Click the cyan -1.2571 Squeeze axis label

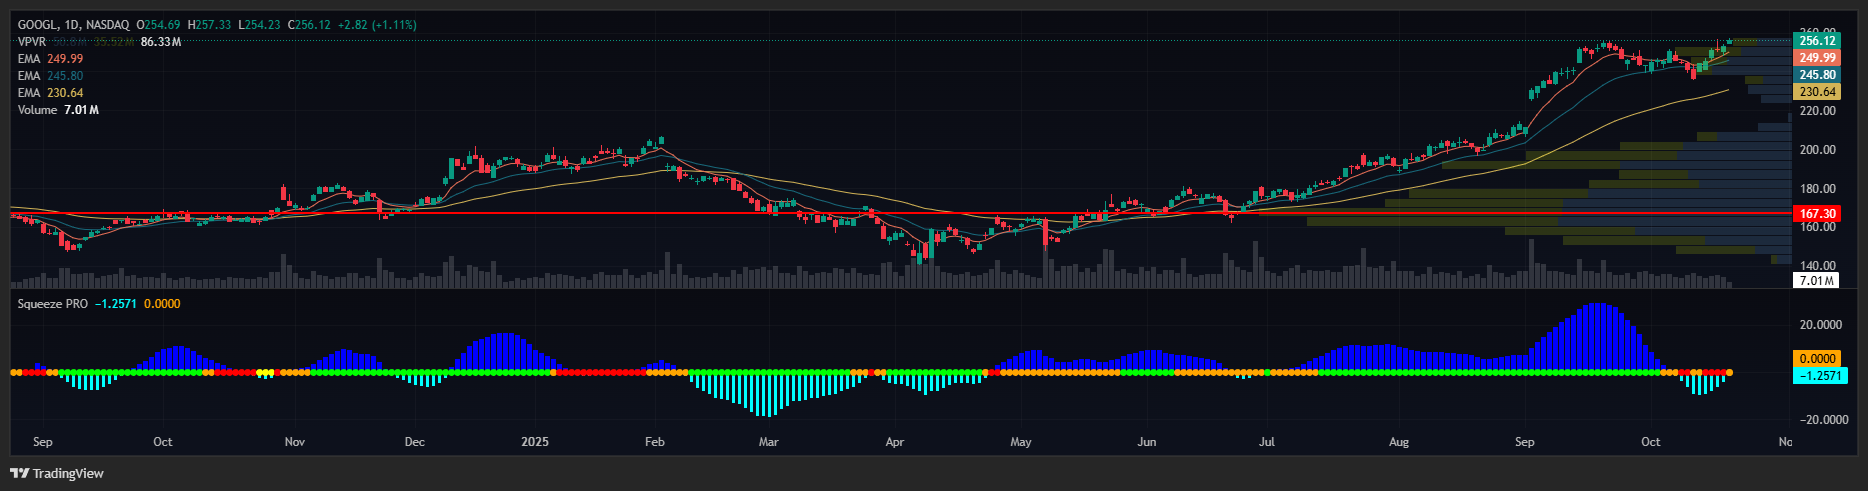click(1817, 376)
